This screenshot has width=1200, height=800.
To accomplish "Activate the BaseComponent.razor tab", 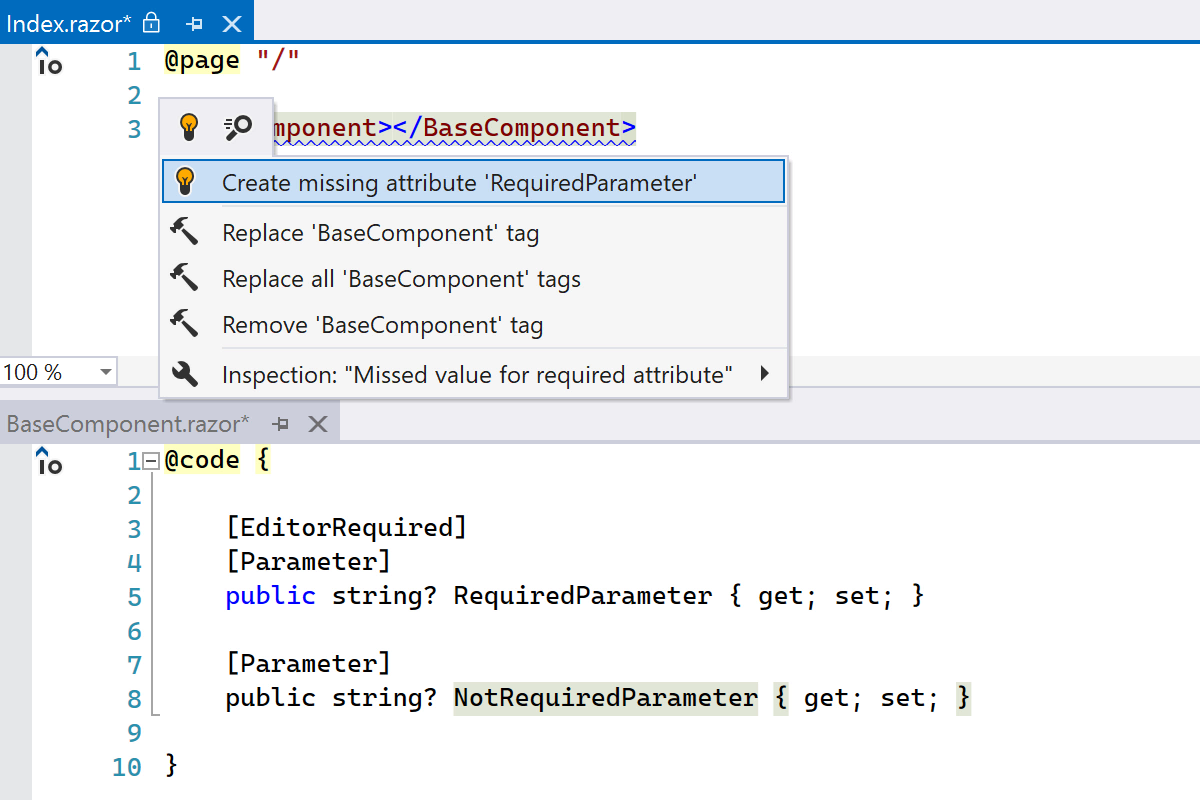I will 127,424.
